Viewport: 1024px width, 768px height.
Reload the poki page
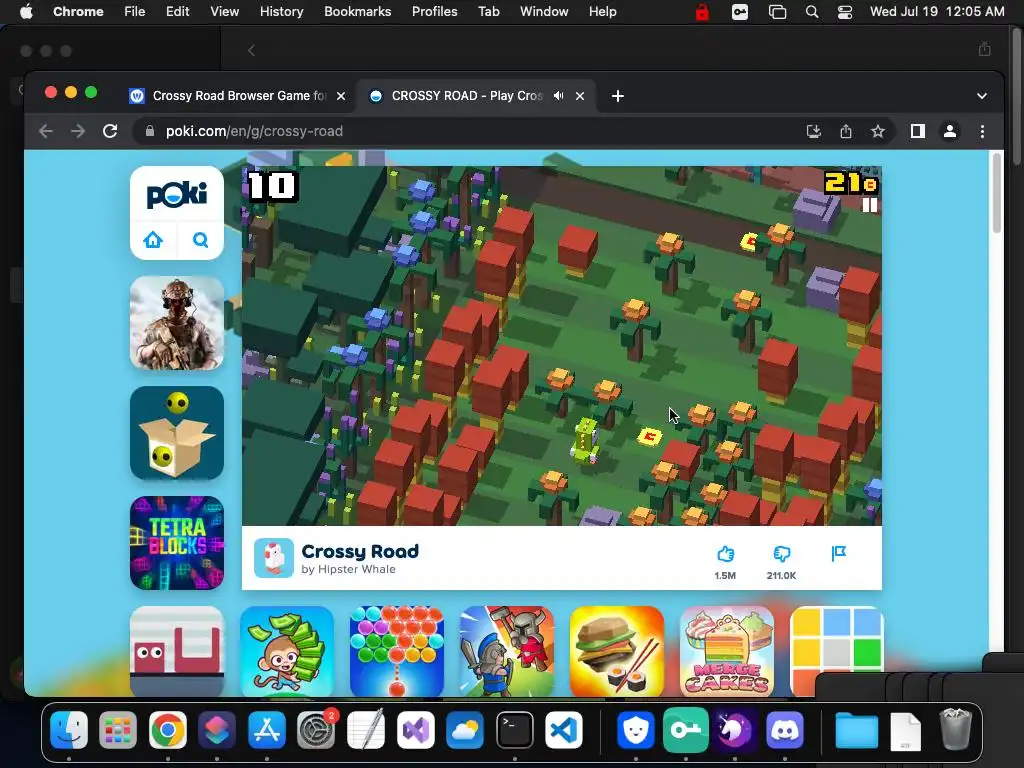[110, 131]
